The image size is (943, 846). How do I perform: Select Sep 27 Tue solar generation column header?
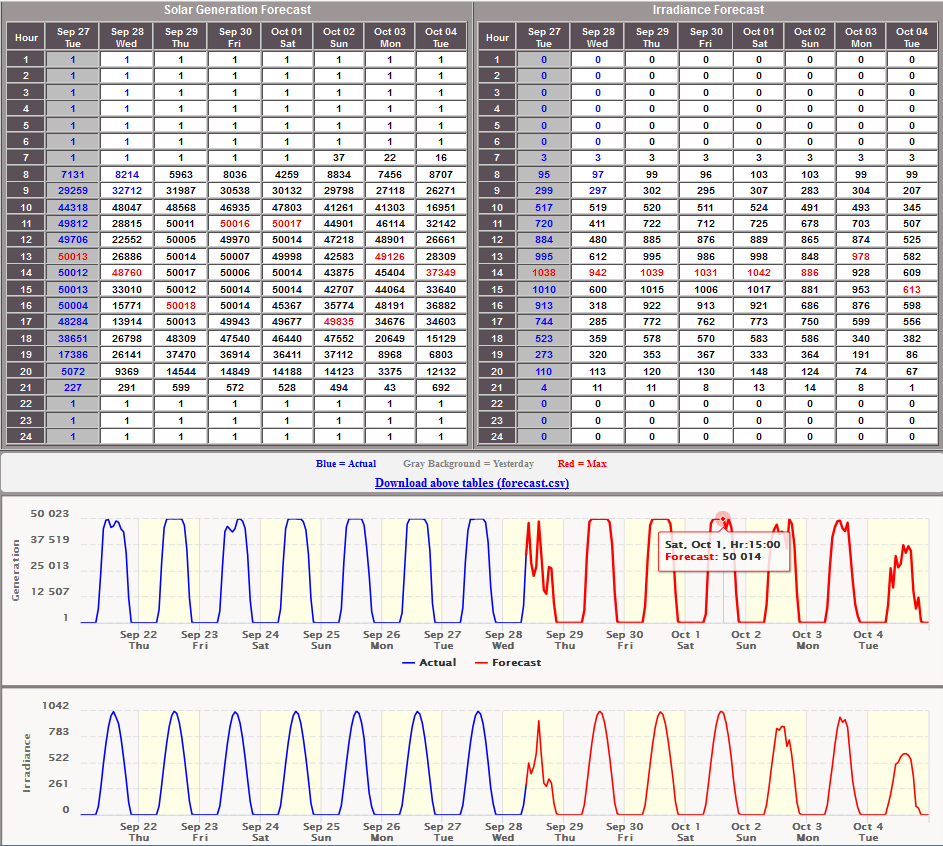tap(73, 37)
